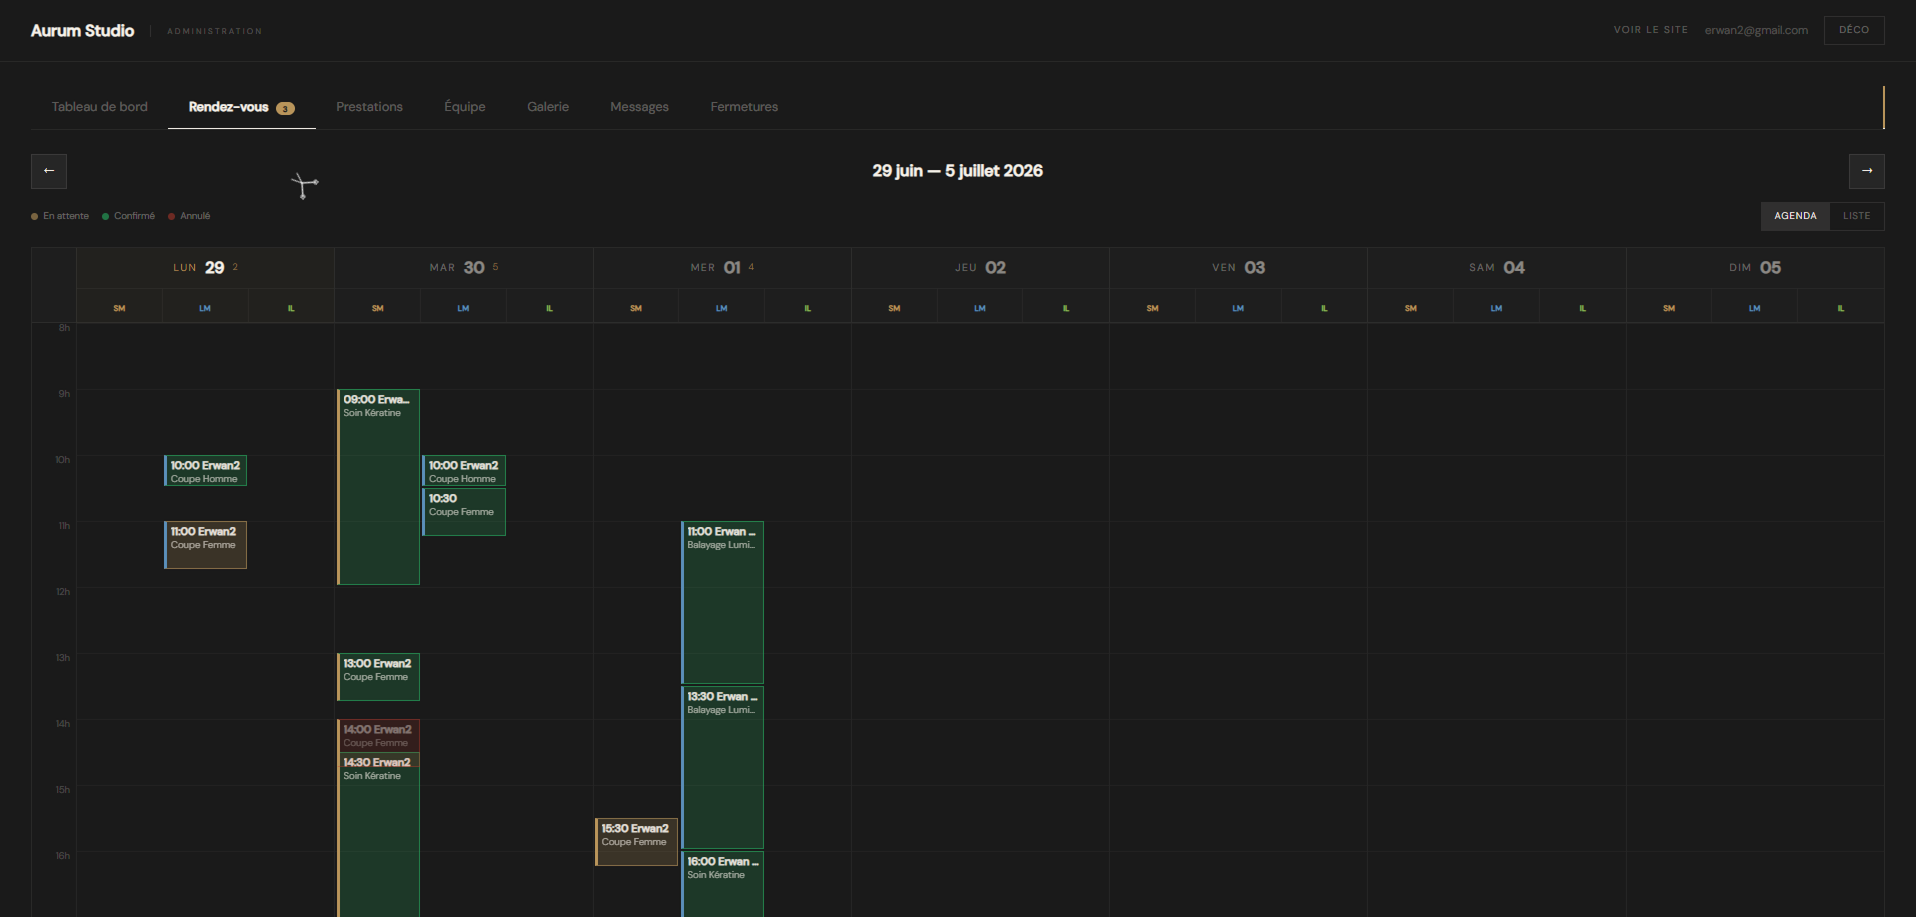
Task: Open Monday 10:00 Erwan2 Coupe Homme appointment
Action: pos(205,471)
